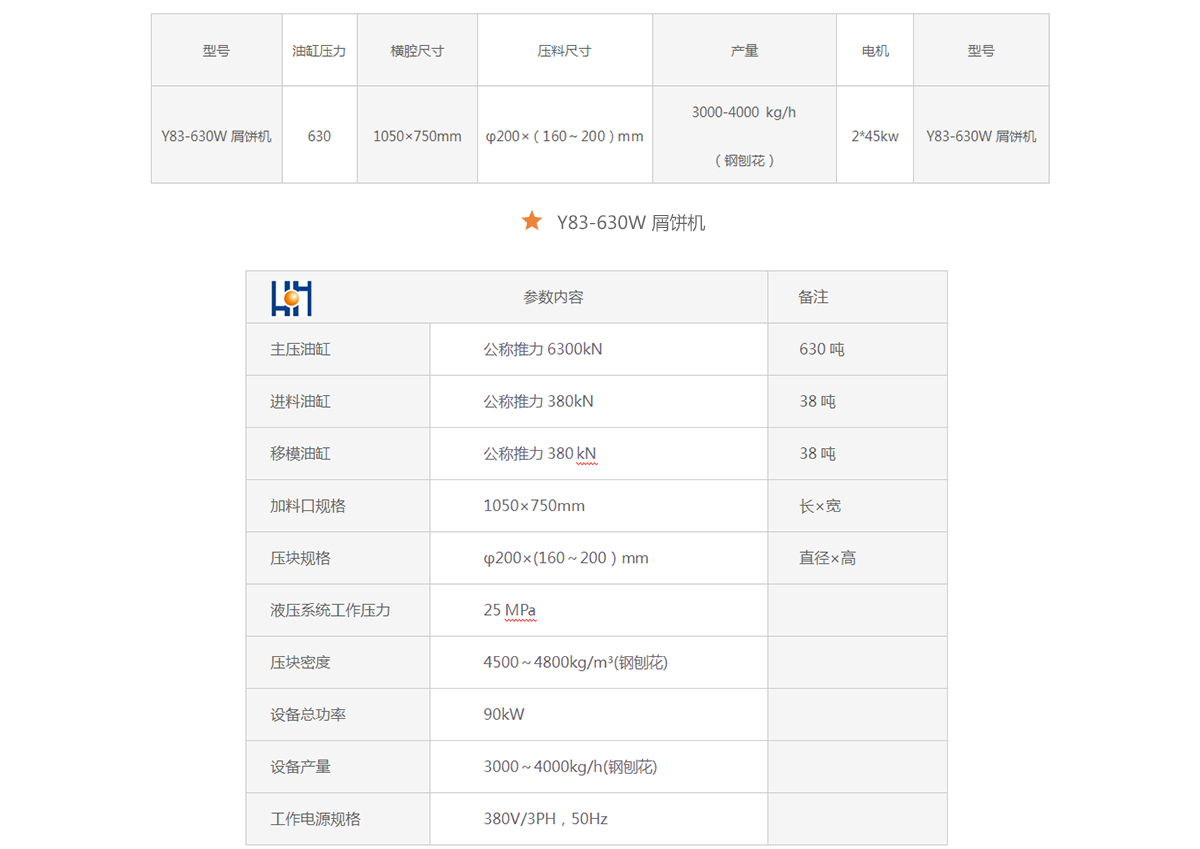The height and width of the screenshot is (849, 1200).
Task: Select the 380V/3PH，50Hz power supply value
Action: click(545, 819)
